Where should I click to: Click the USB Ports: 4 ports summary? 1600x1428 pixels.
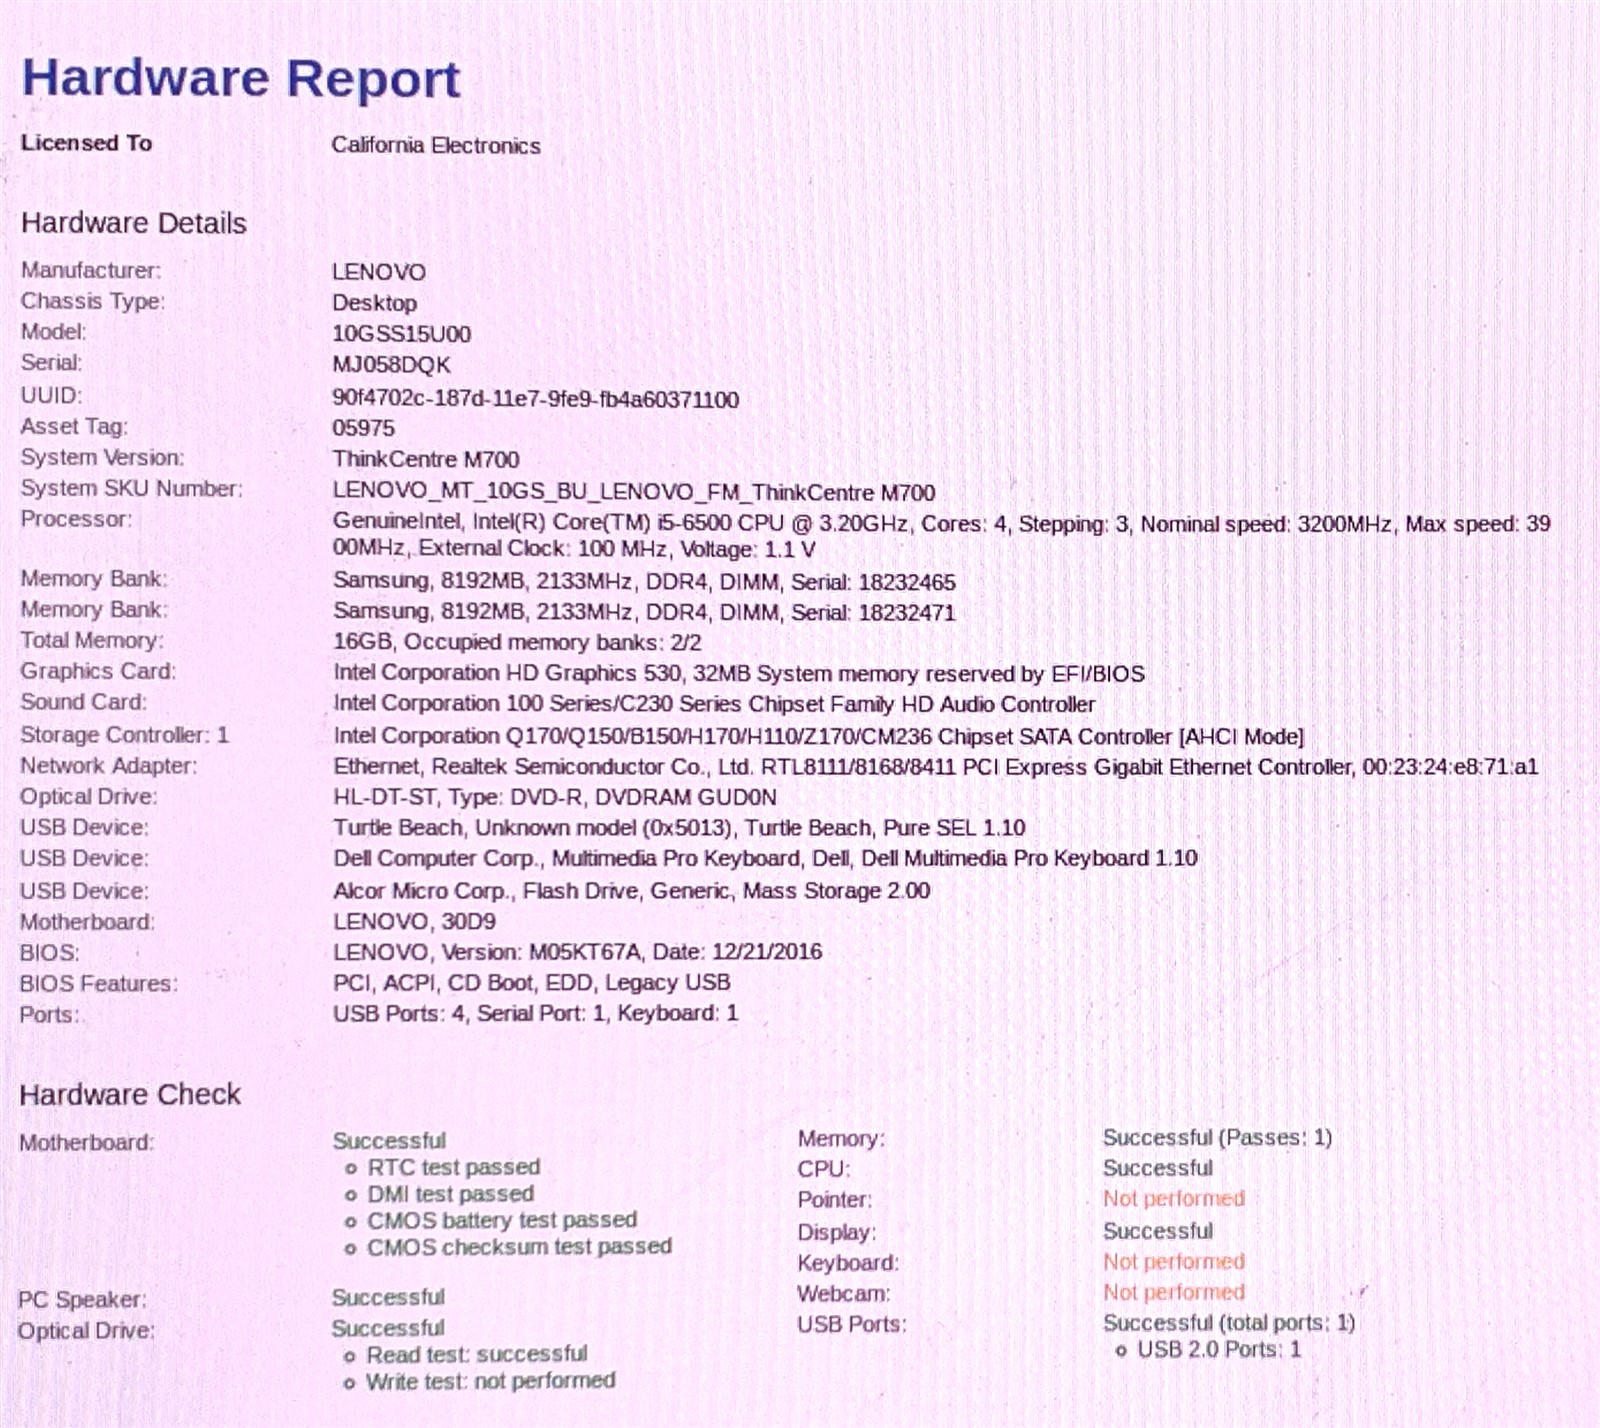(x=535, y=1013)
